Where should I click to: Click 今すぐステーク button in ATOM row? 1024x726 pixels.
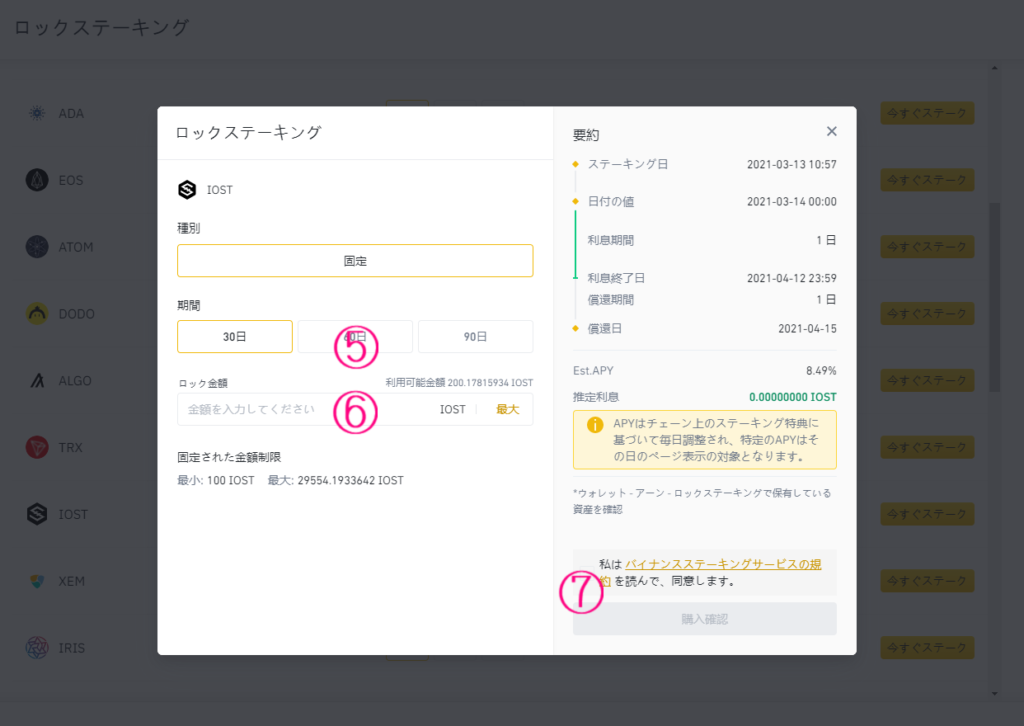[x=927, y=247]
